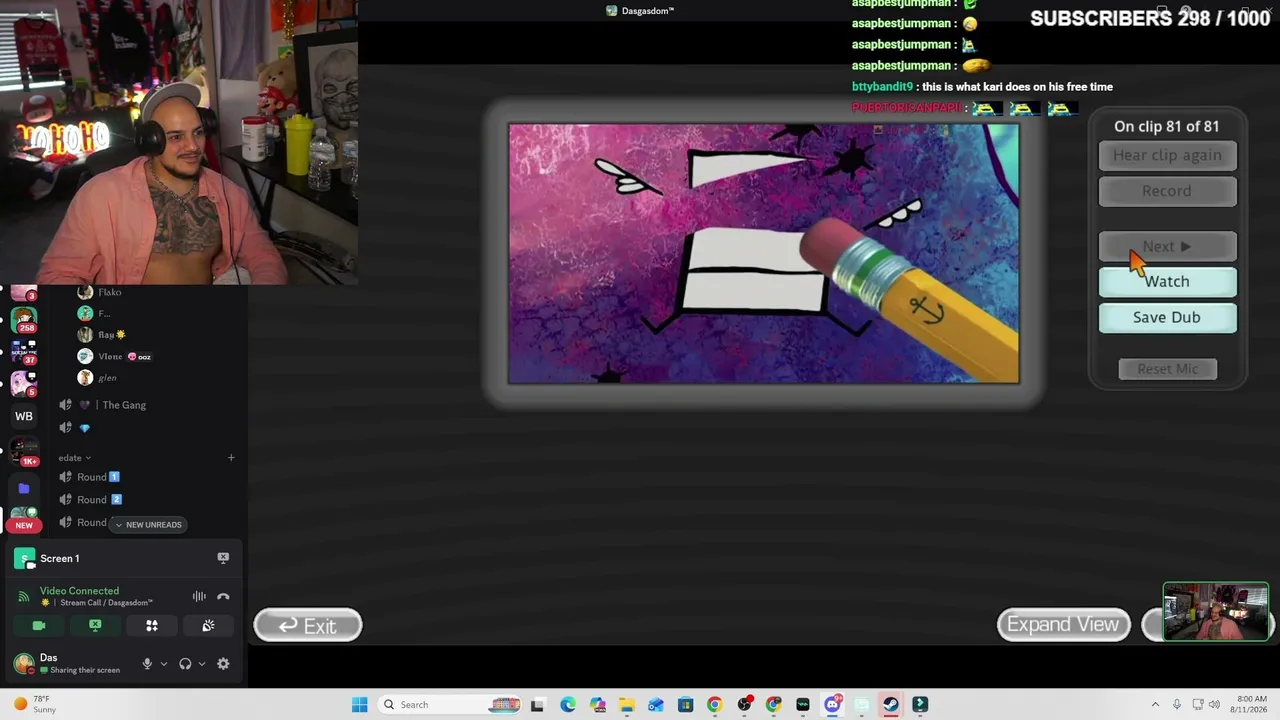
Task: Click the Reset Mic button
Action: (x=1167, y=369)
